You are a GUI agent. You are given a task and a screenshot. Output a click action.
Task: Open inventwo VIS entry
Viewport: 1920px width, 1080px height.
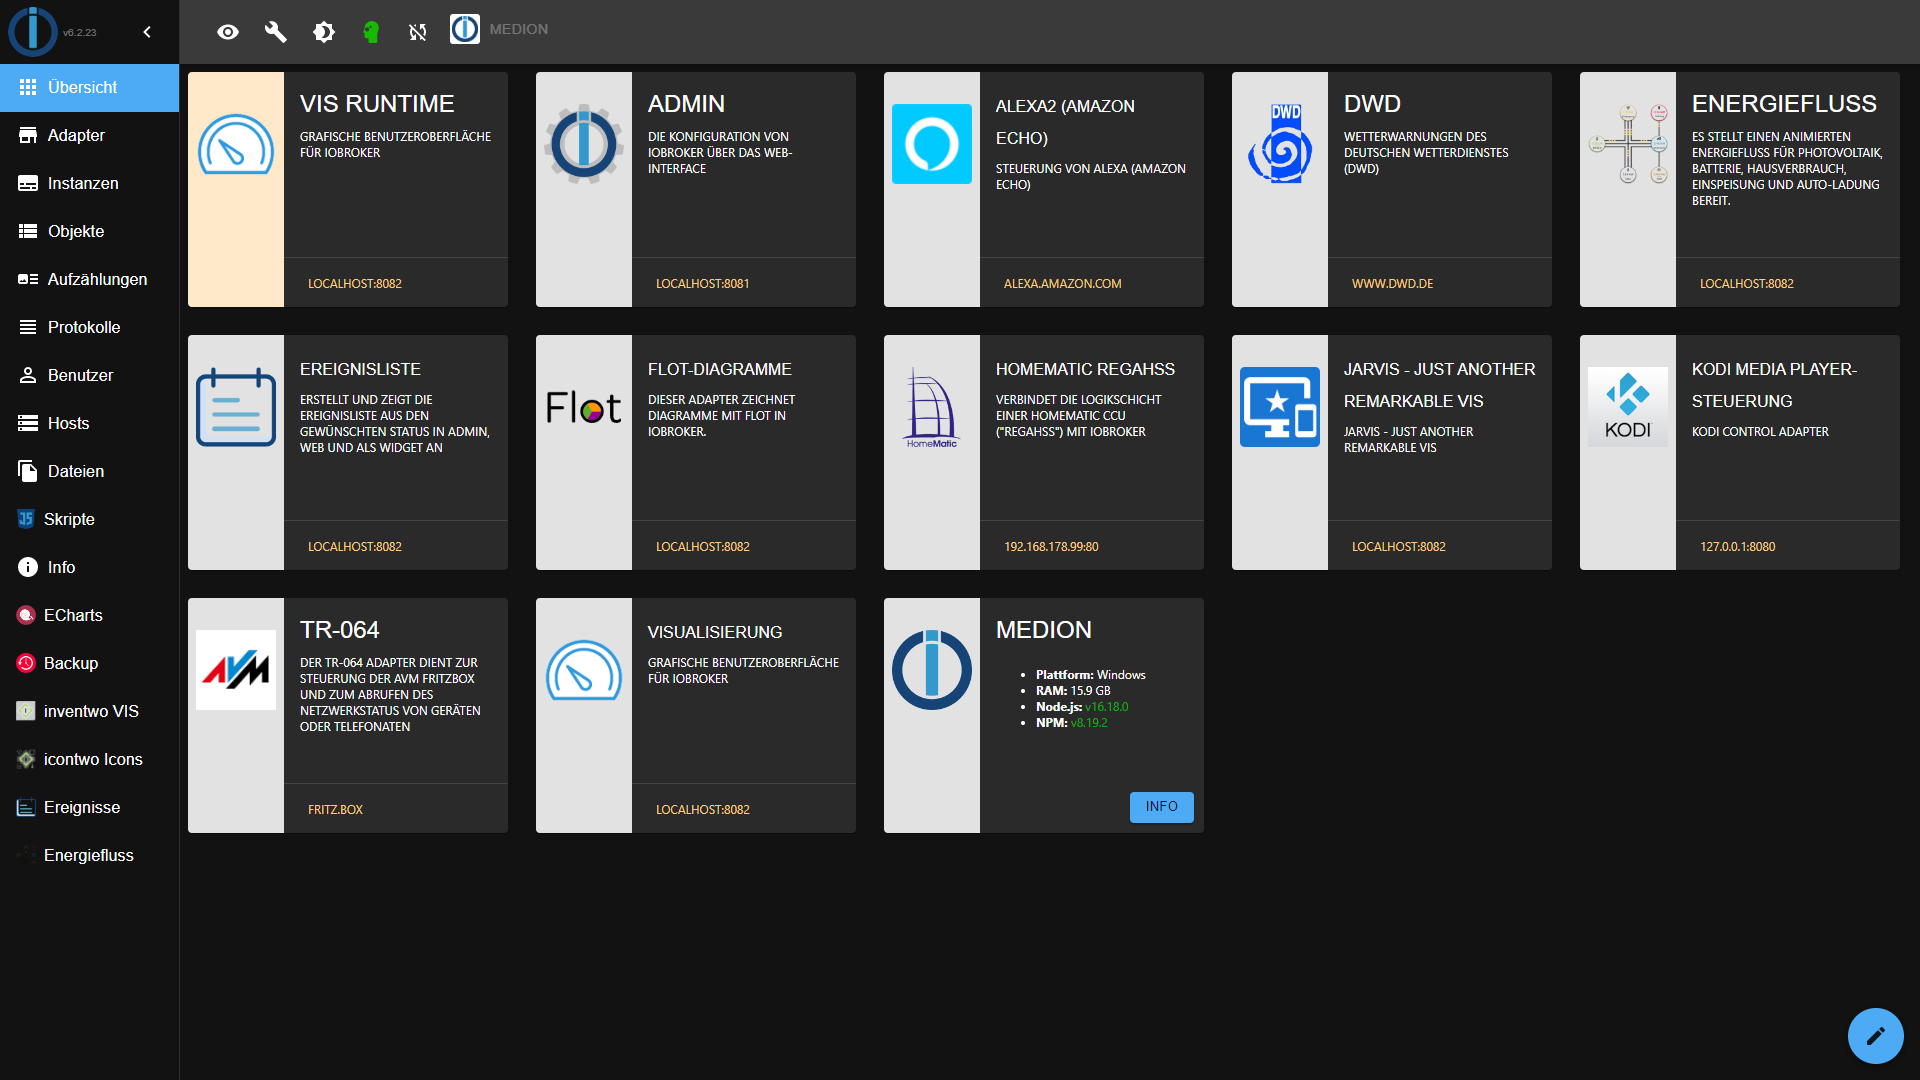[x=90, y=711]
